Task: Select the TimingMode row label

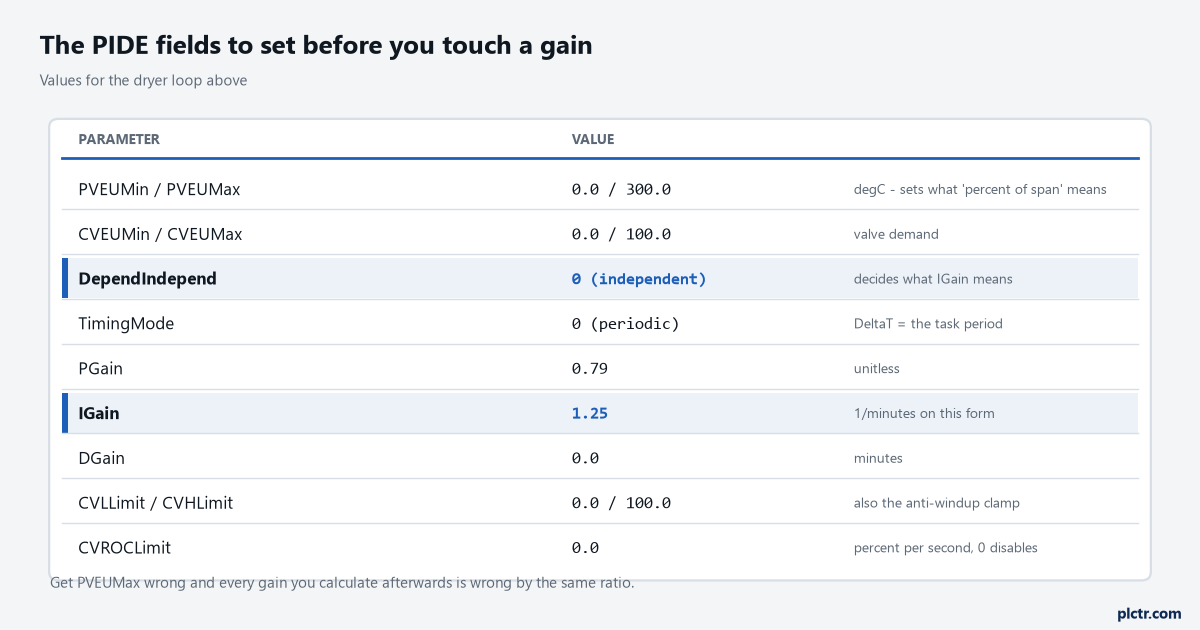Action: 126,324
